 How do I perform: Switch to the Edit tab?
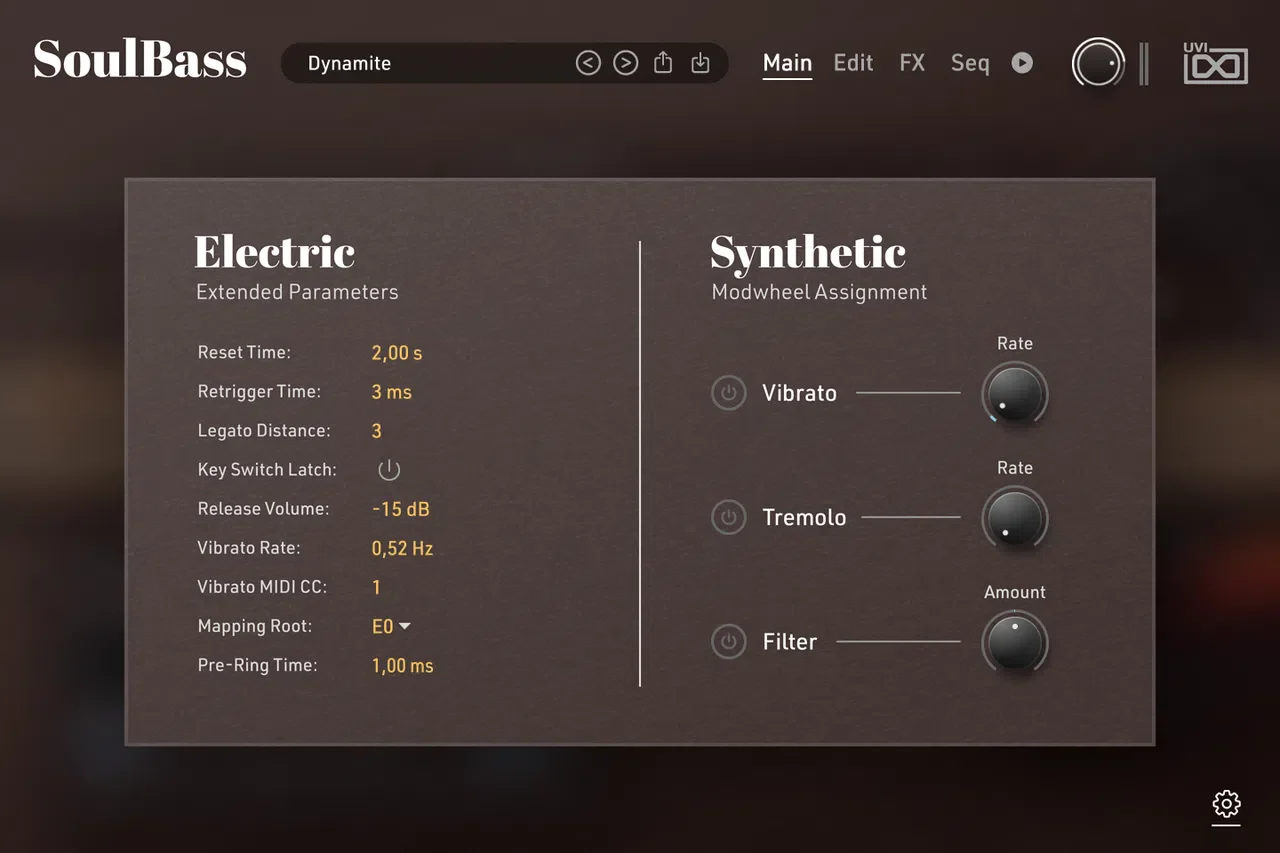[x=853, y=63]
